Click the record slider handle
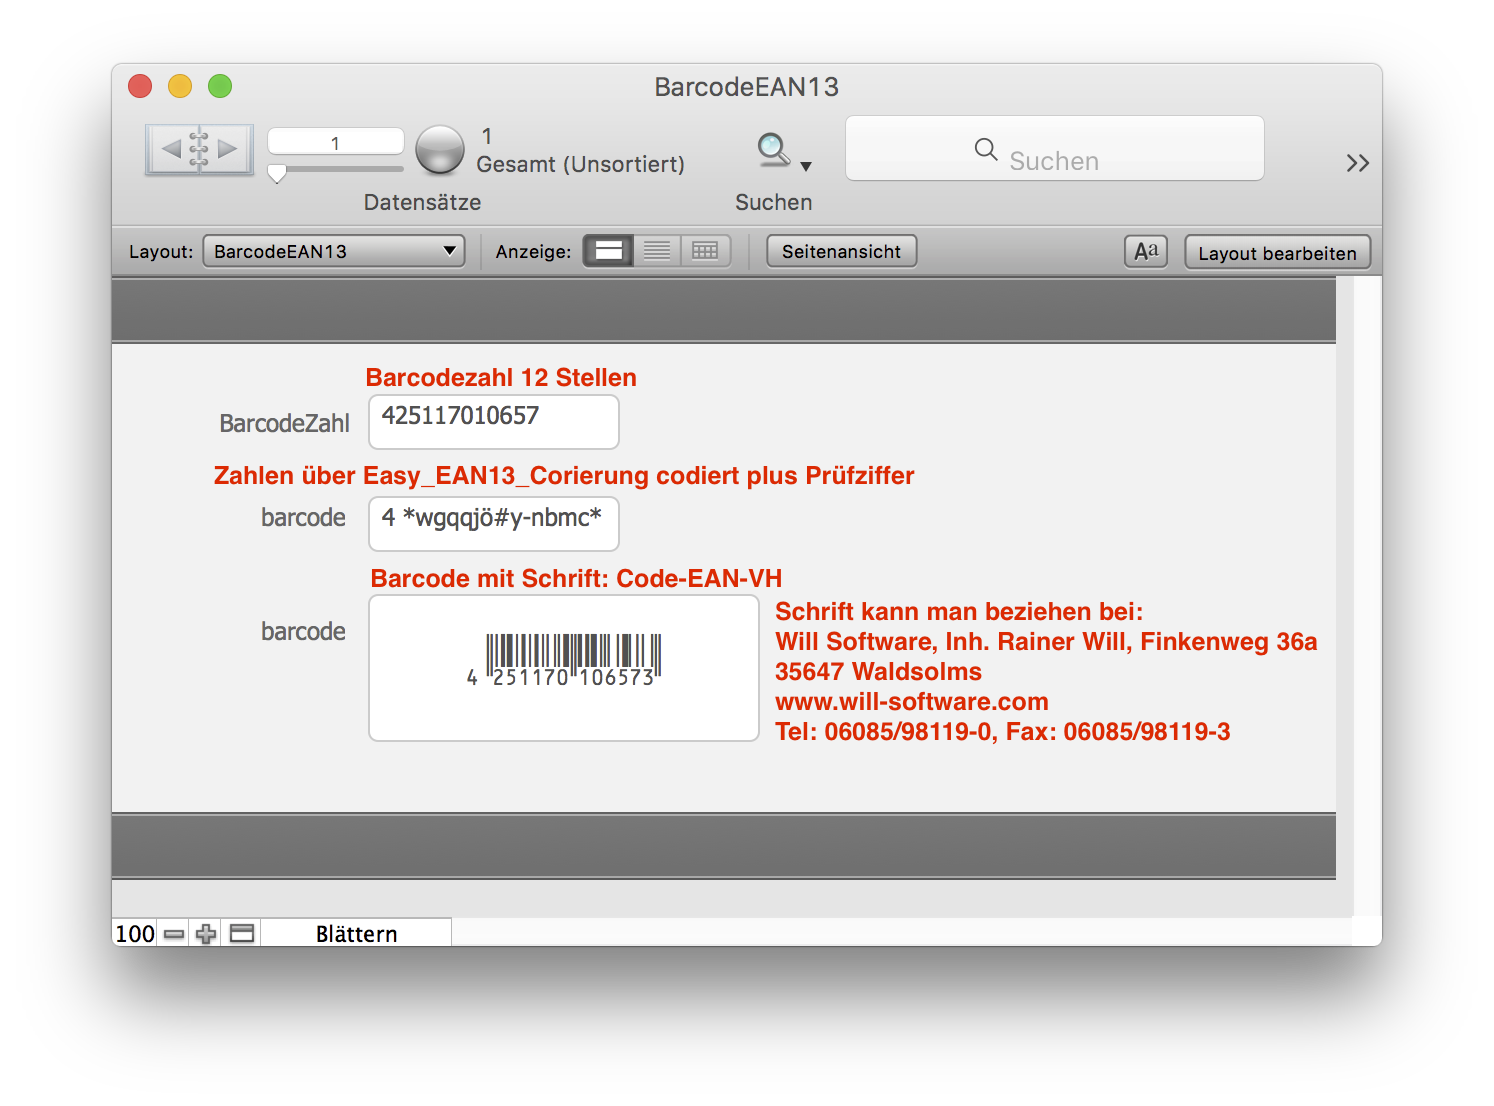 coord(277,173)
